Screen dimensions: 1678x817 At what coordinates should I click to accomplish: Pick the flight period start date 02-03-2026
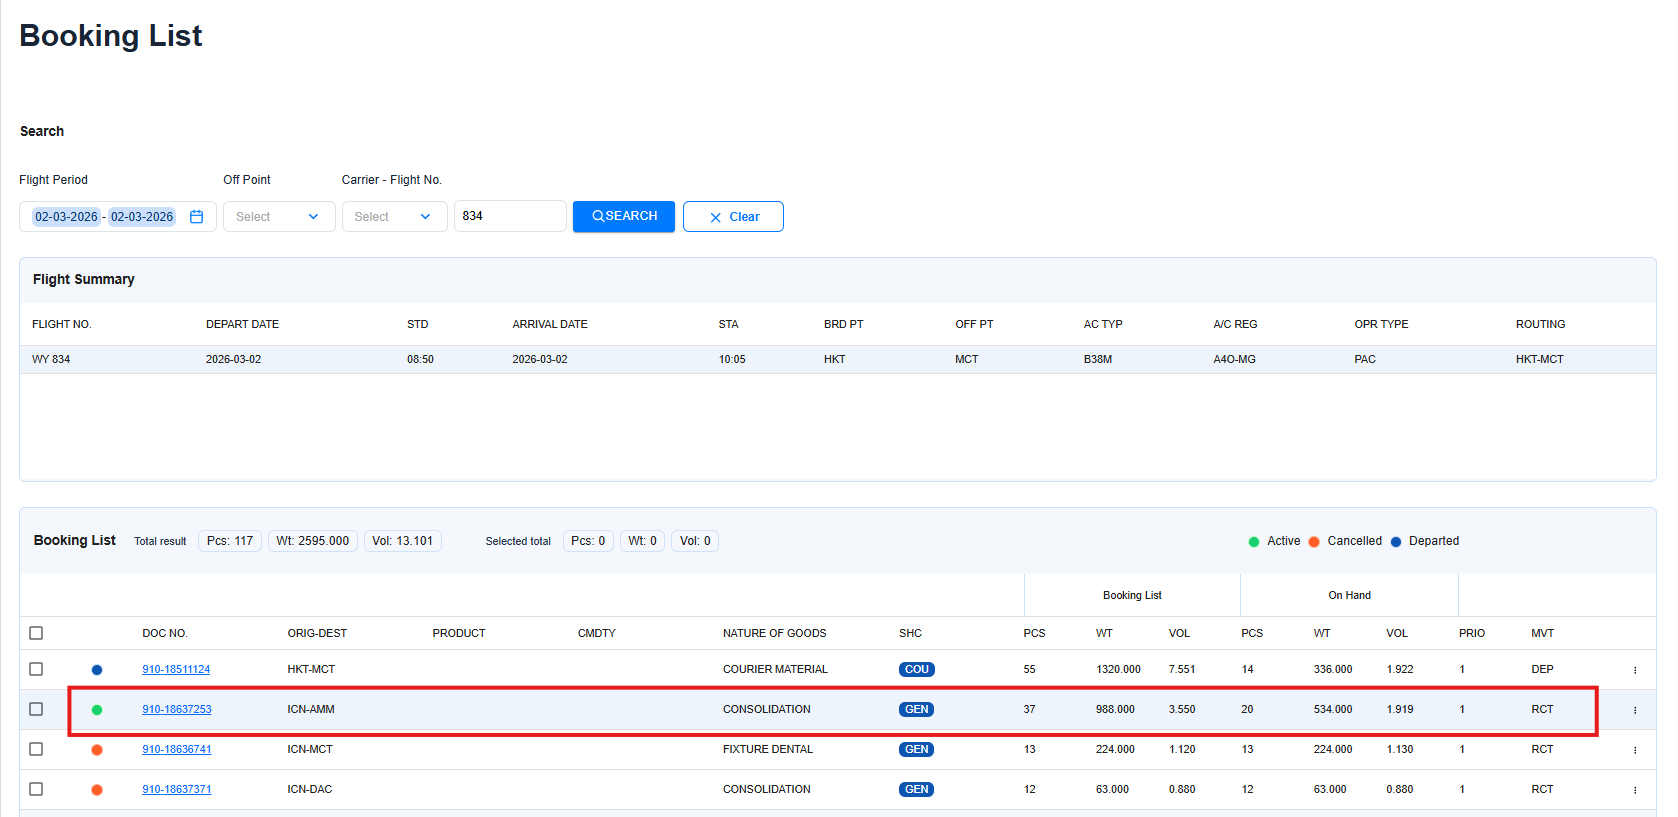pos(66,217)
